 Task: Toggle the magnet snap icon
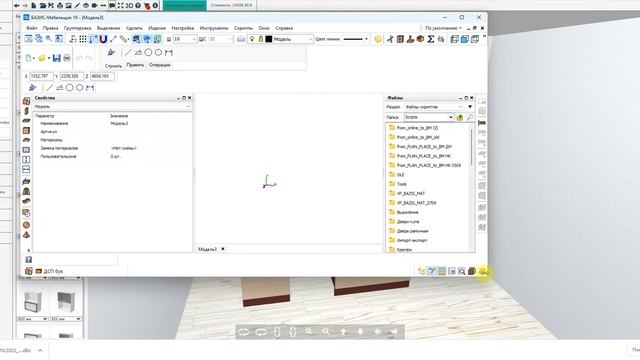103,39
